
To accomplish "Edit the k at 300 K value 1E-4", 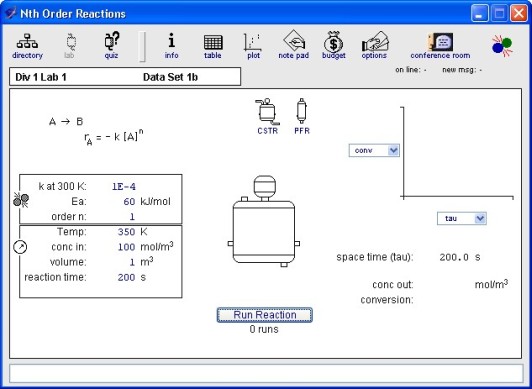I will point(124,187).
